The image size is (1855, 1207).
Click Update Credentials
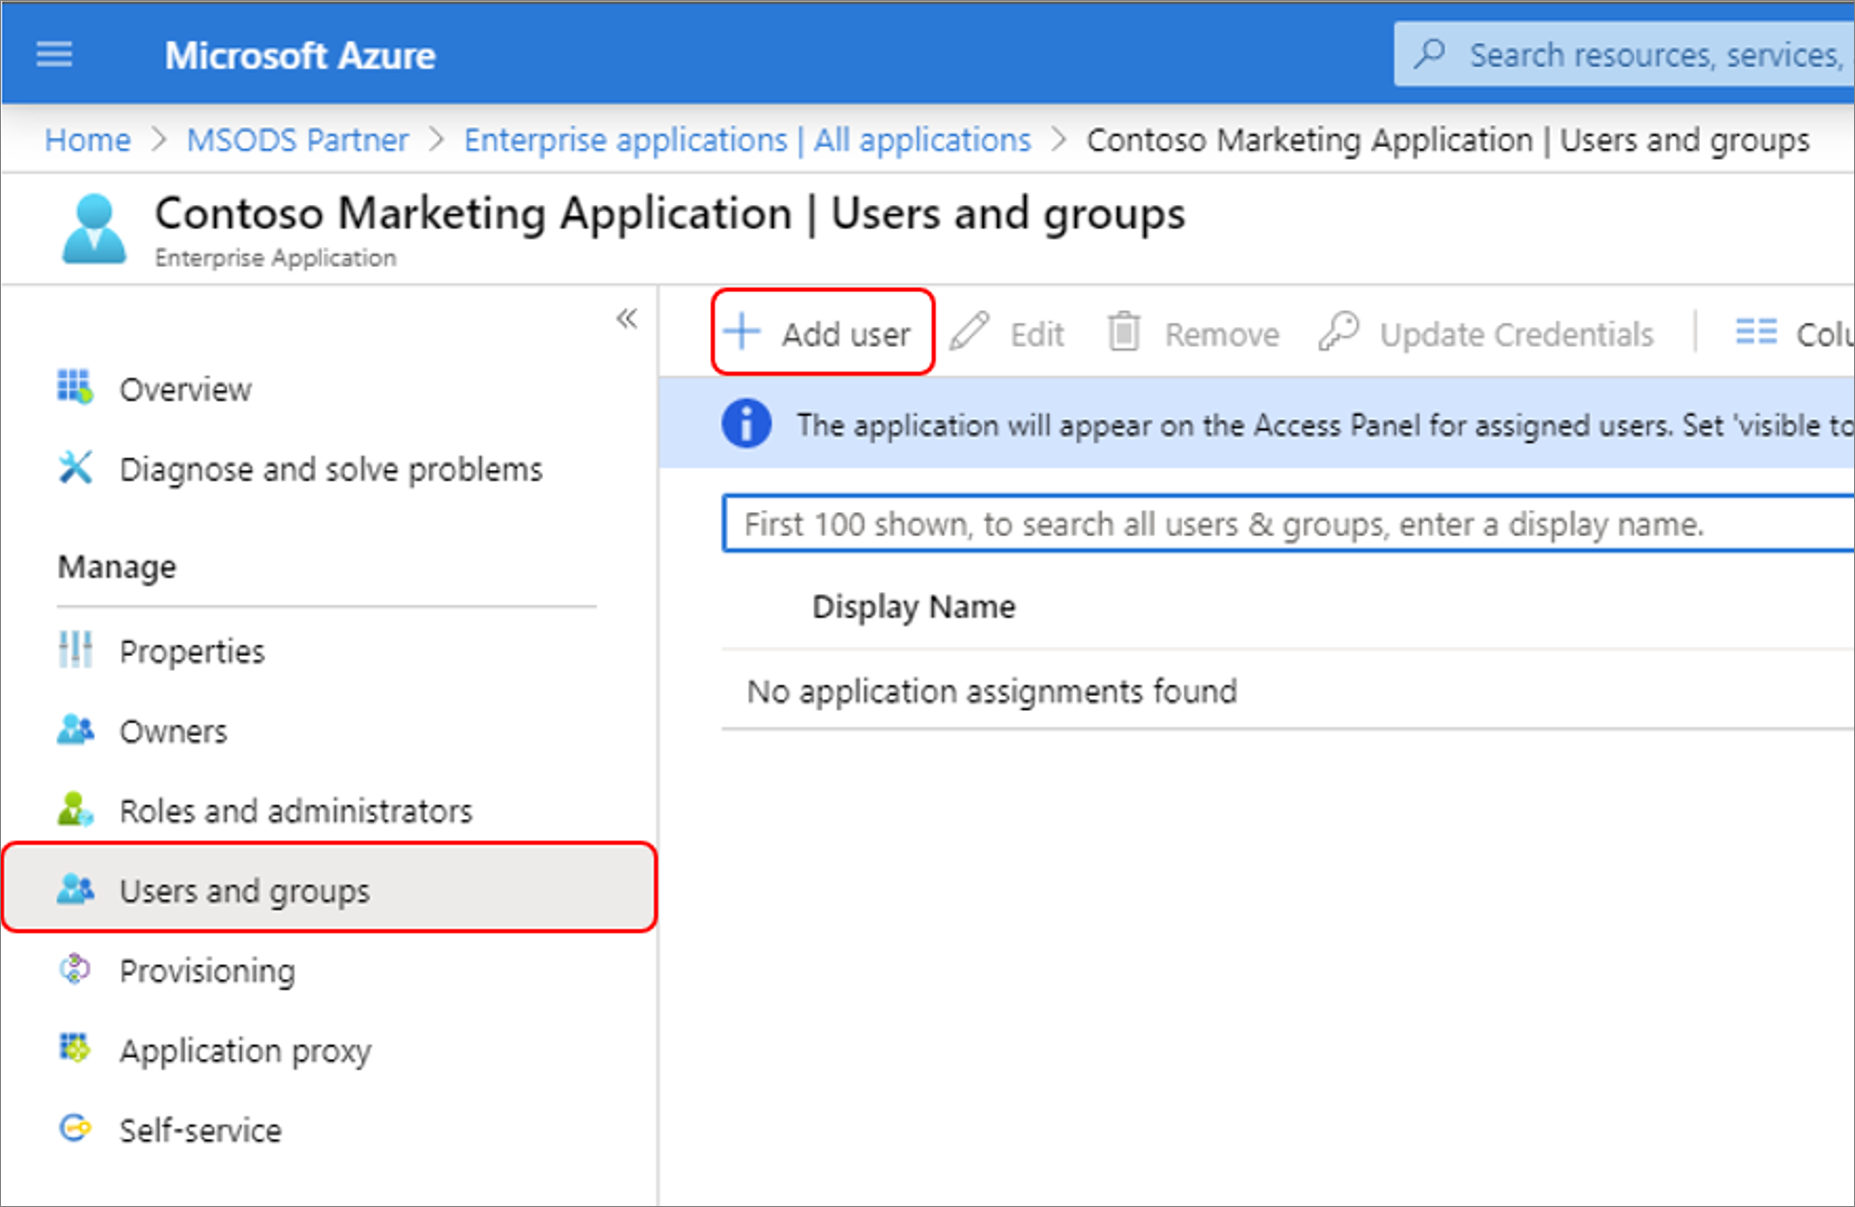1486,333
